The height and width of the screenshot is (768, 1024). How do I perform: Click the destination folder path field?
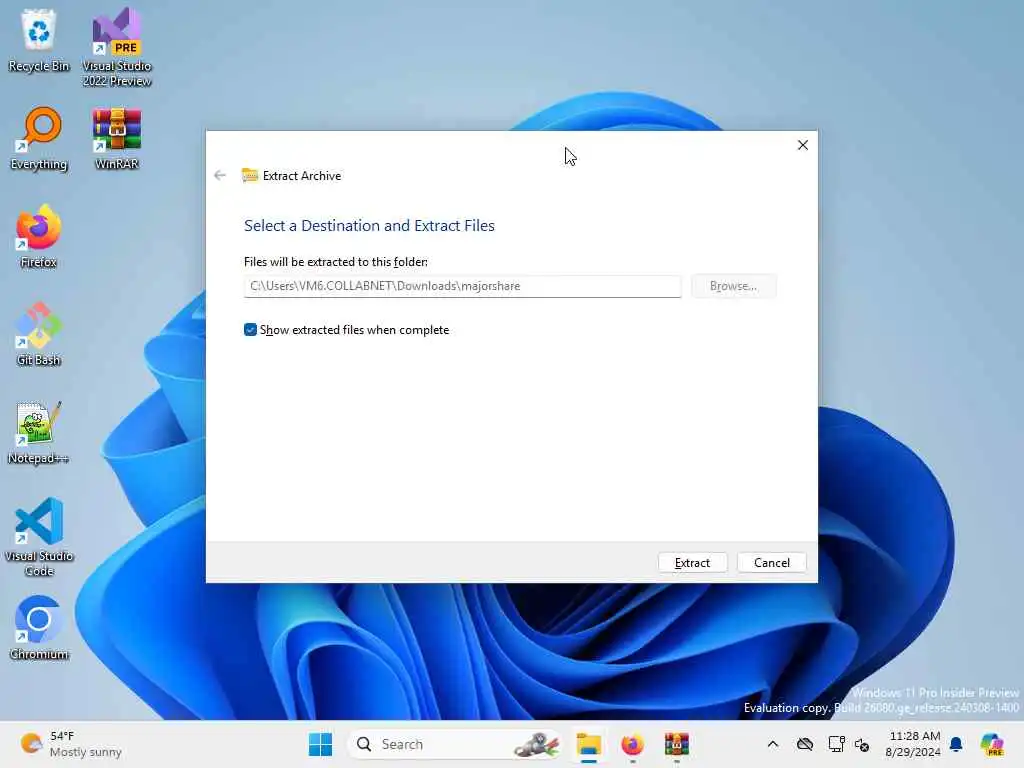(x=462, y=286)
